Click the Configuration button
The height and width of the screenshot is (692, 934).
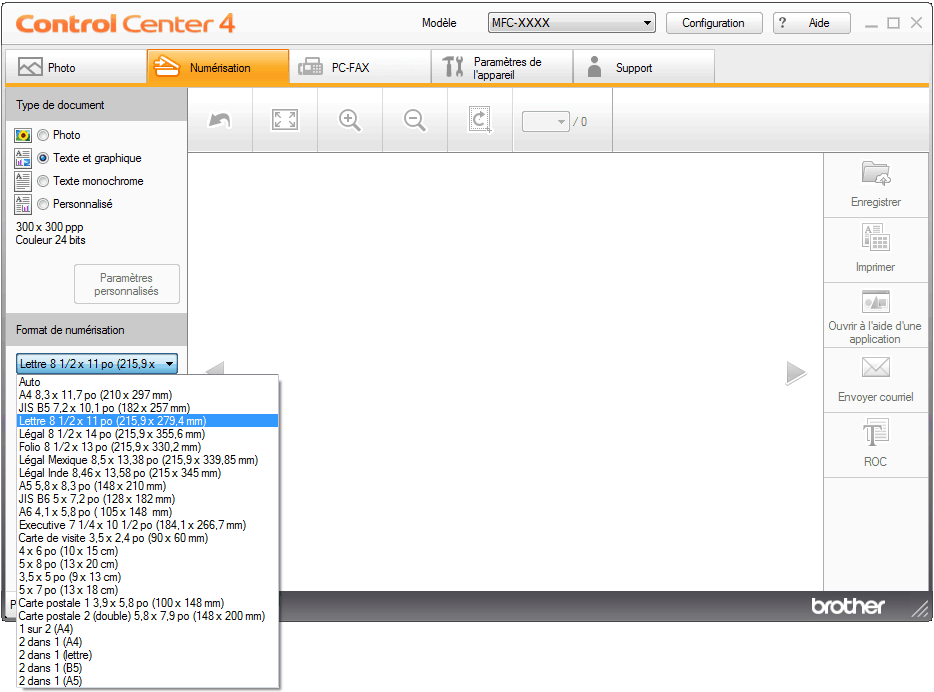click(x=714, y=23)
